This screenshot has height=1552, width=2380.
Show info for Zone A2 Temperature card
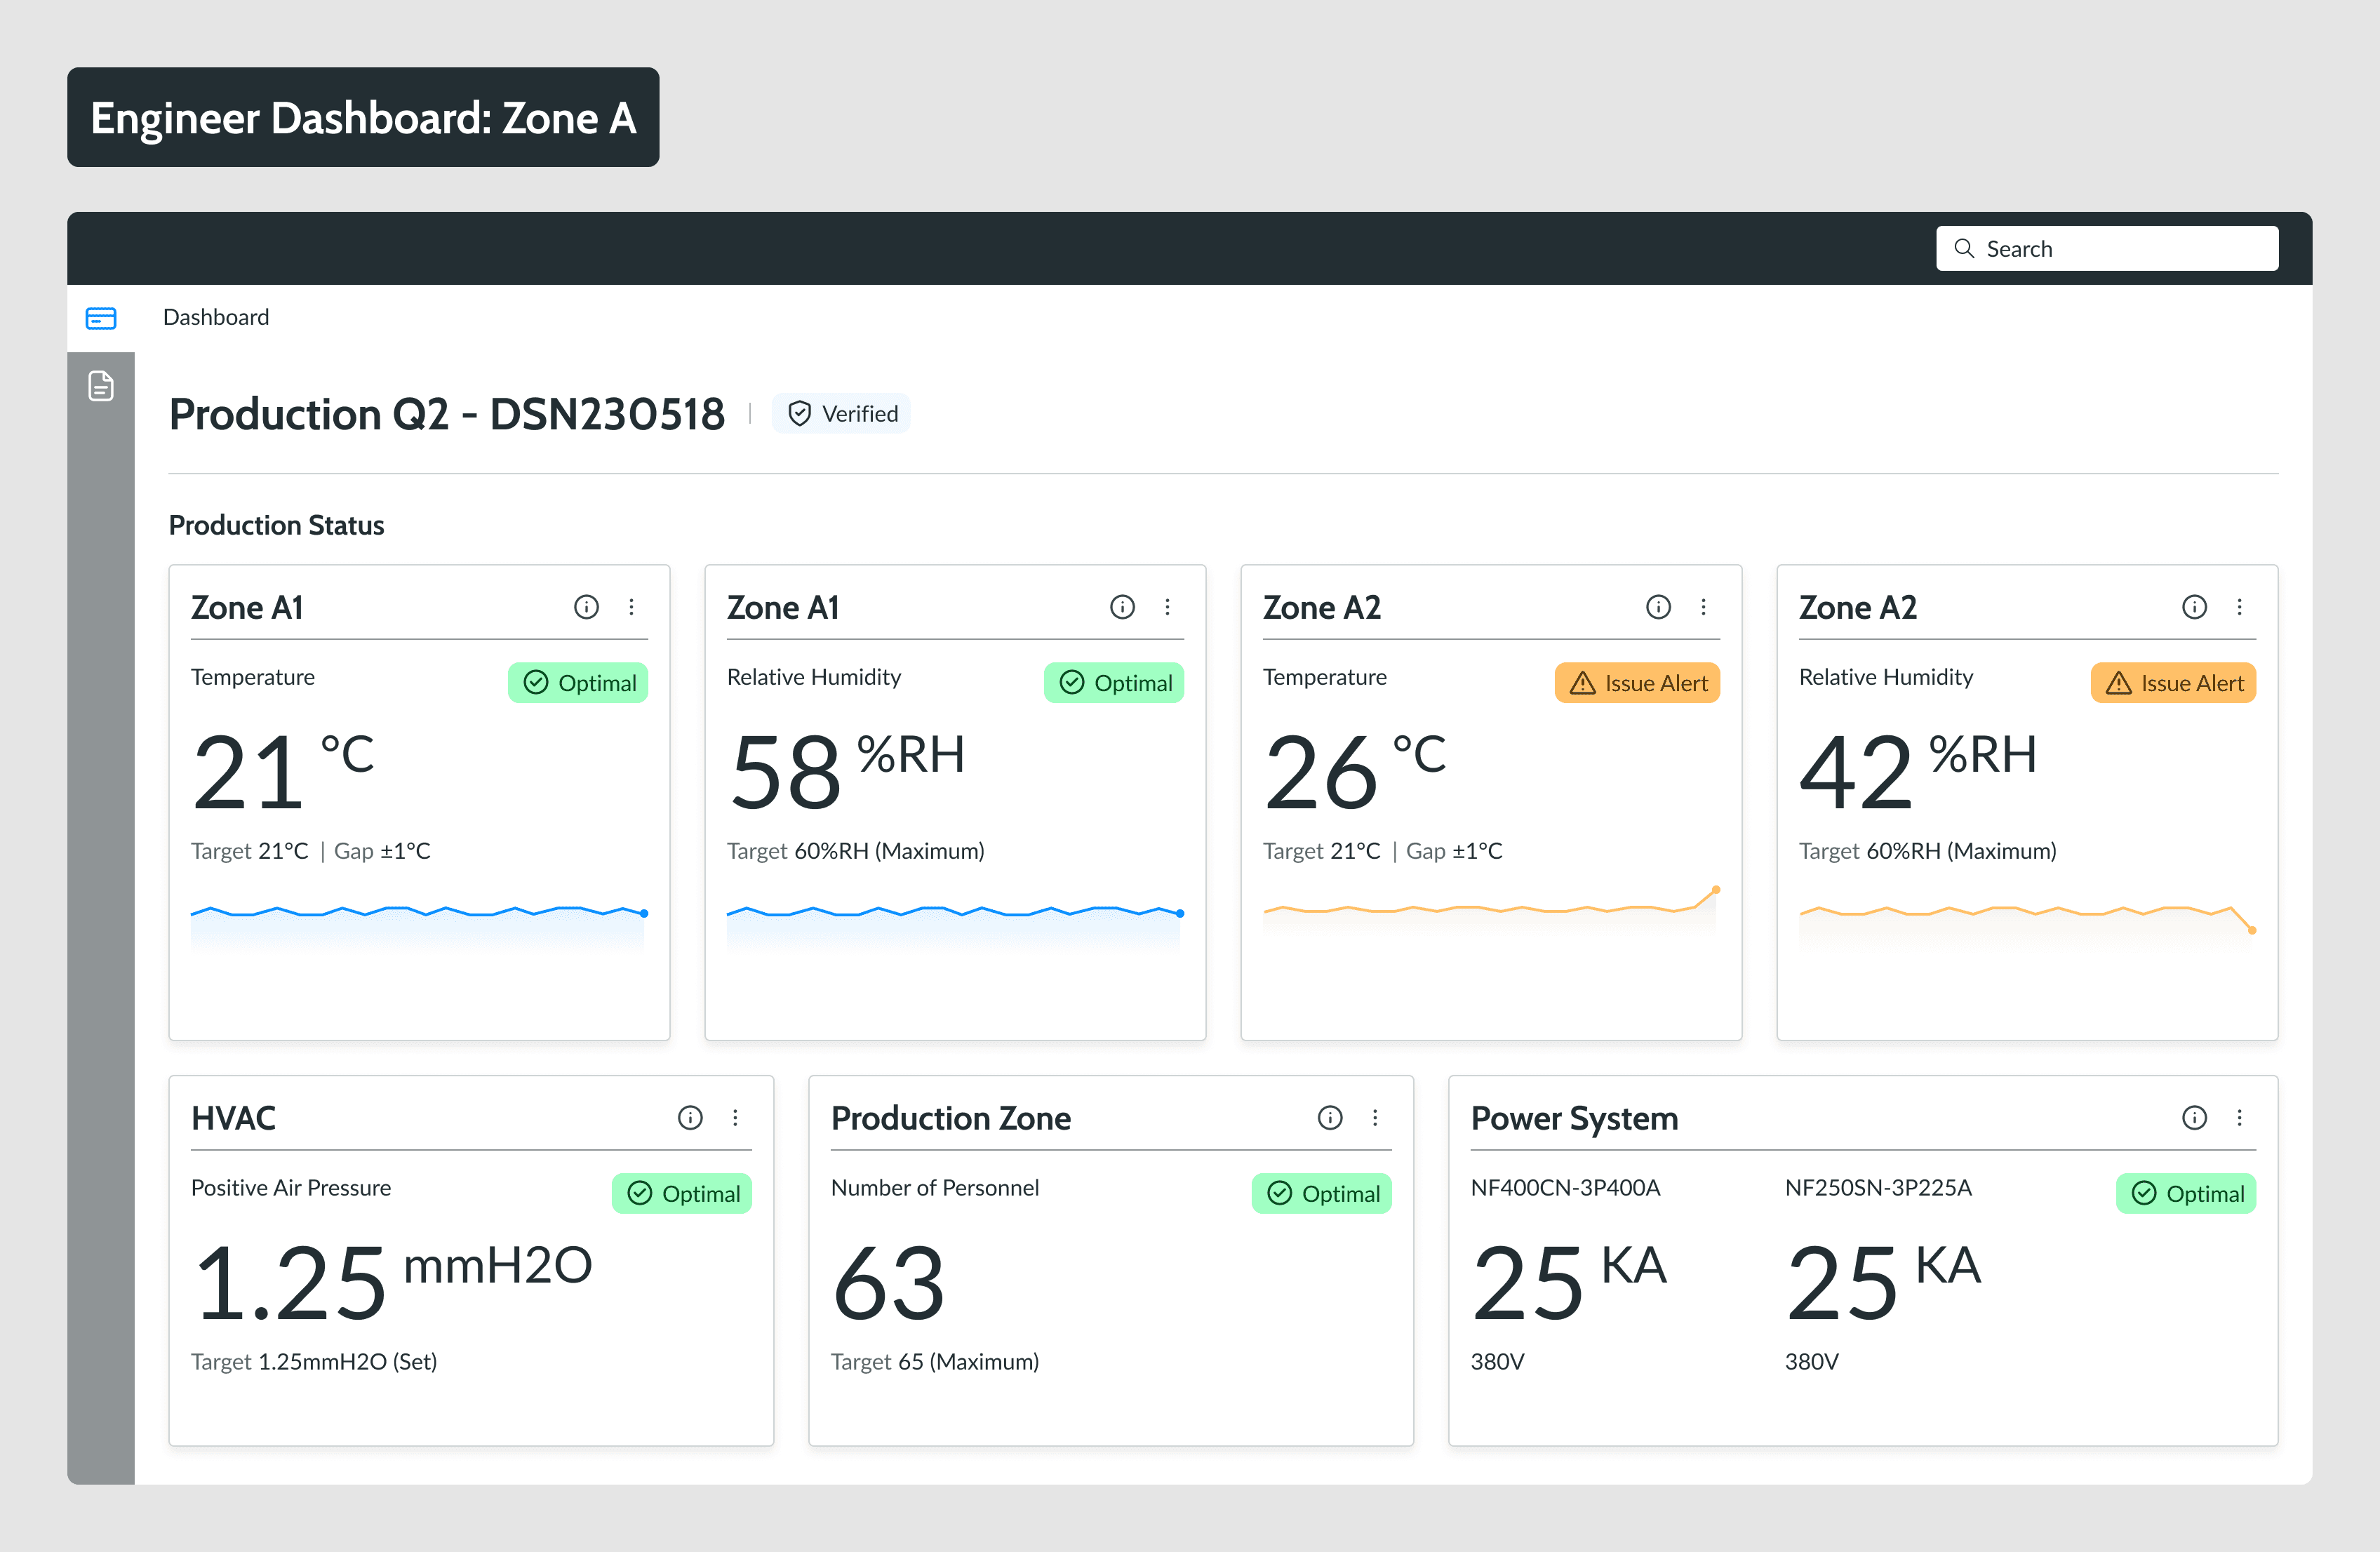pos(1658,607)
